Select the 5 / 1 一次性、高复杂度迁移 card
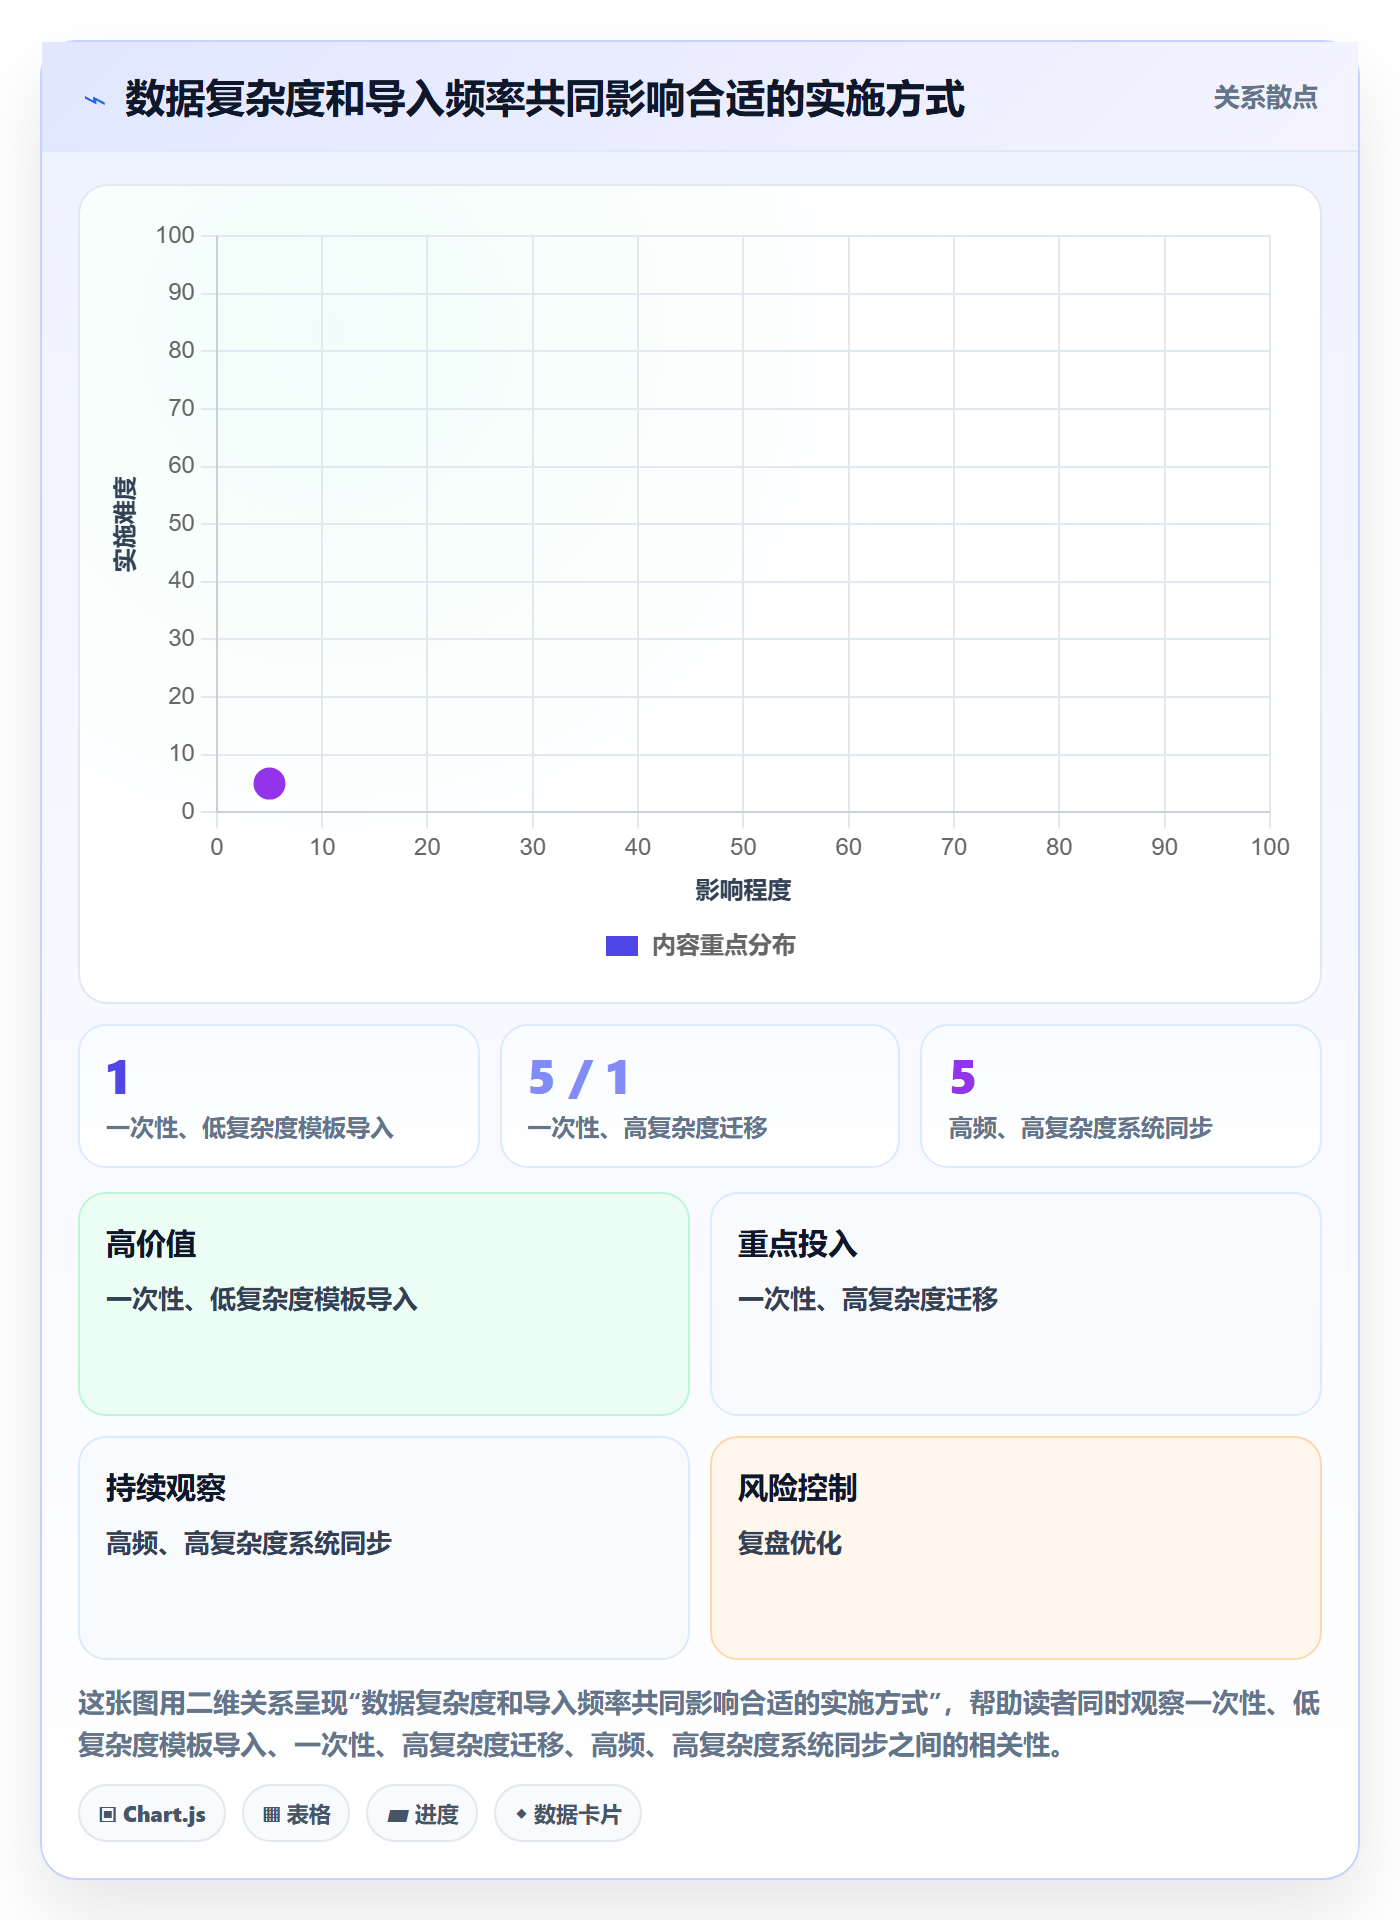 click(700, 1096)
